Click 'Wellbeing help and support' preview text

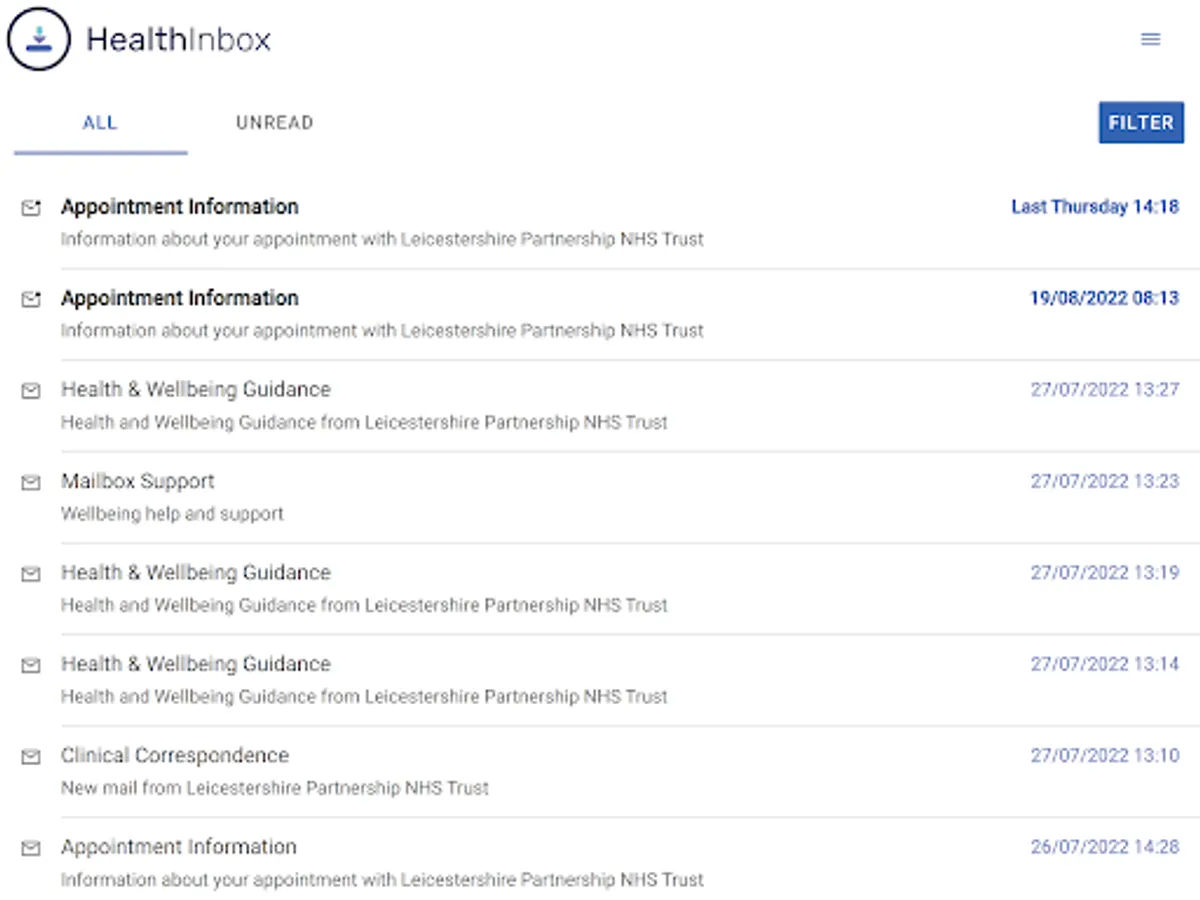click(x=172, y=514)
